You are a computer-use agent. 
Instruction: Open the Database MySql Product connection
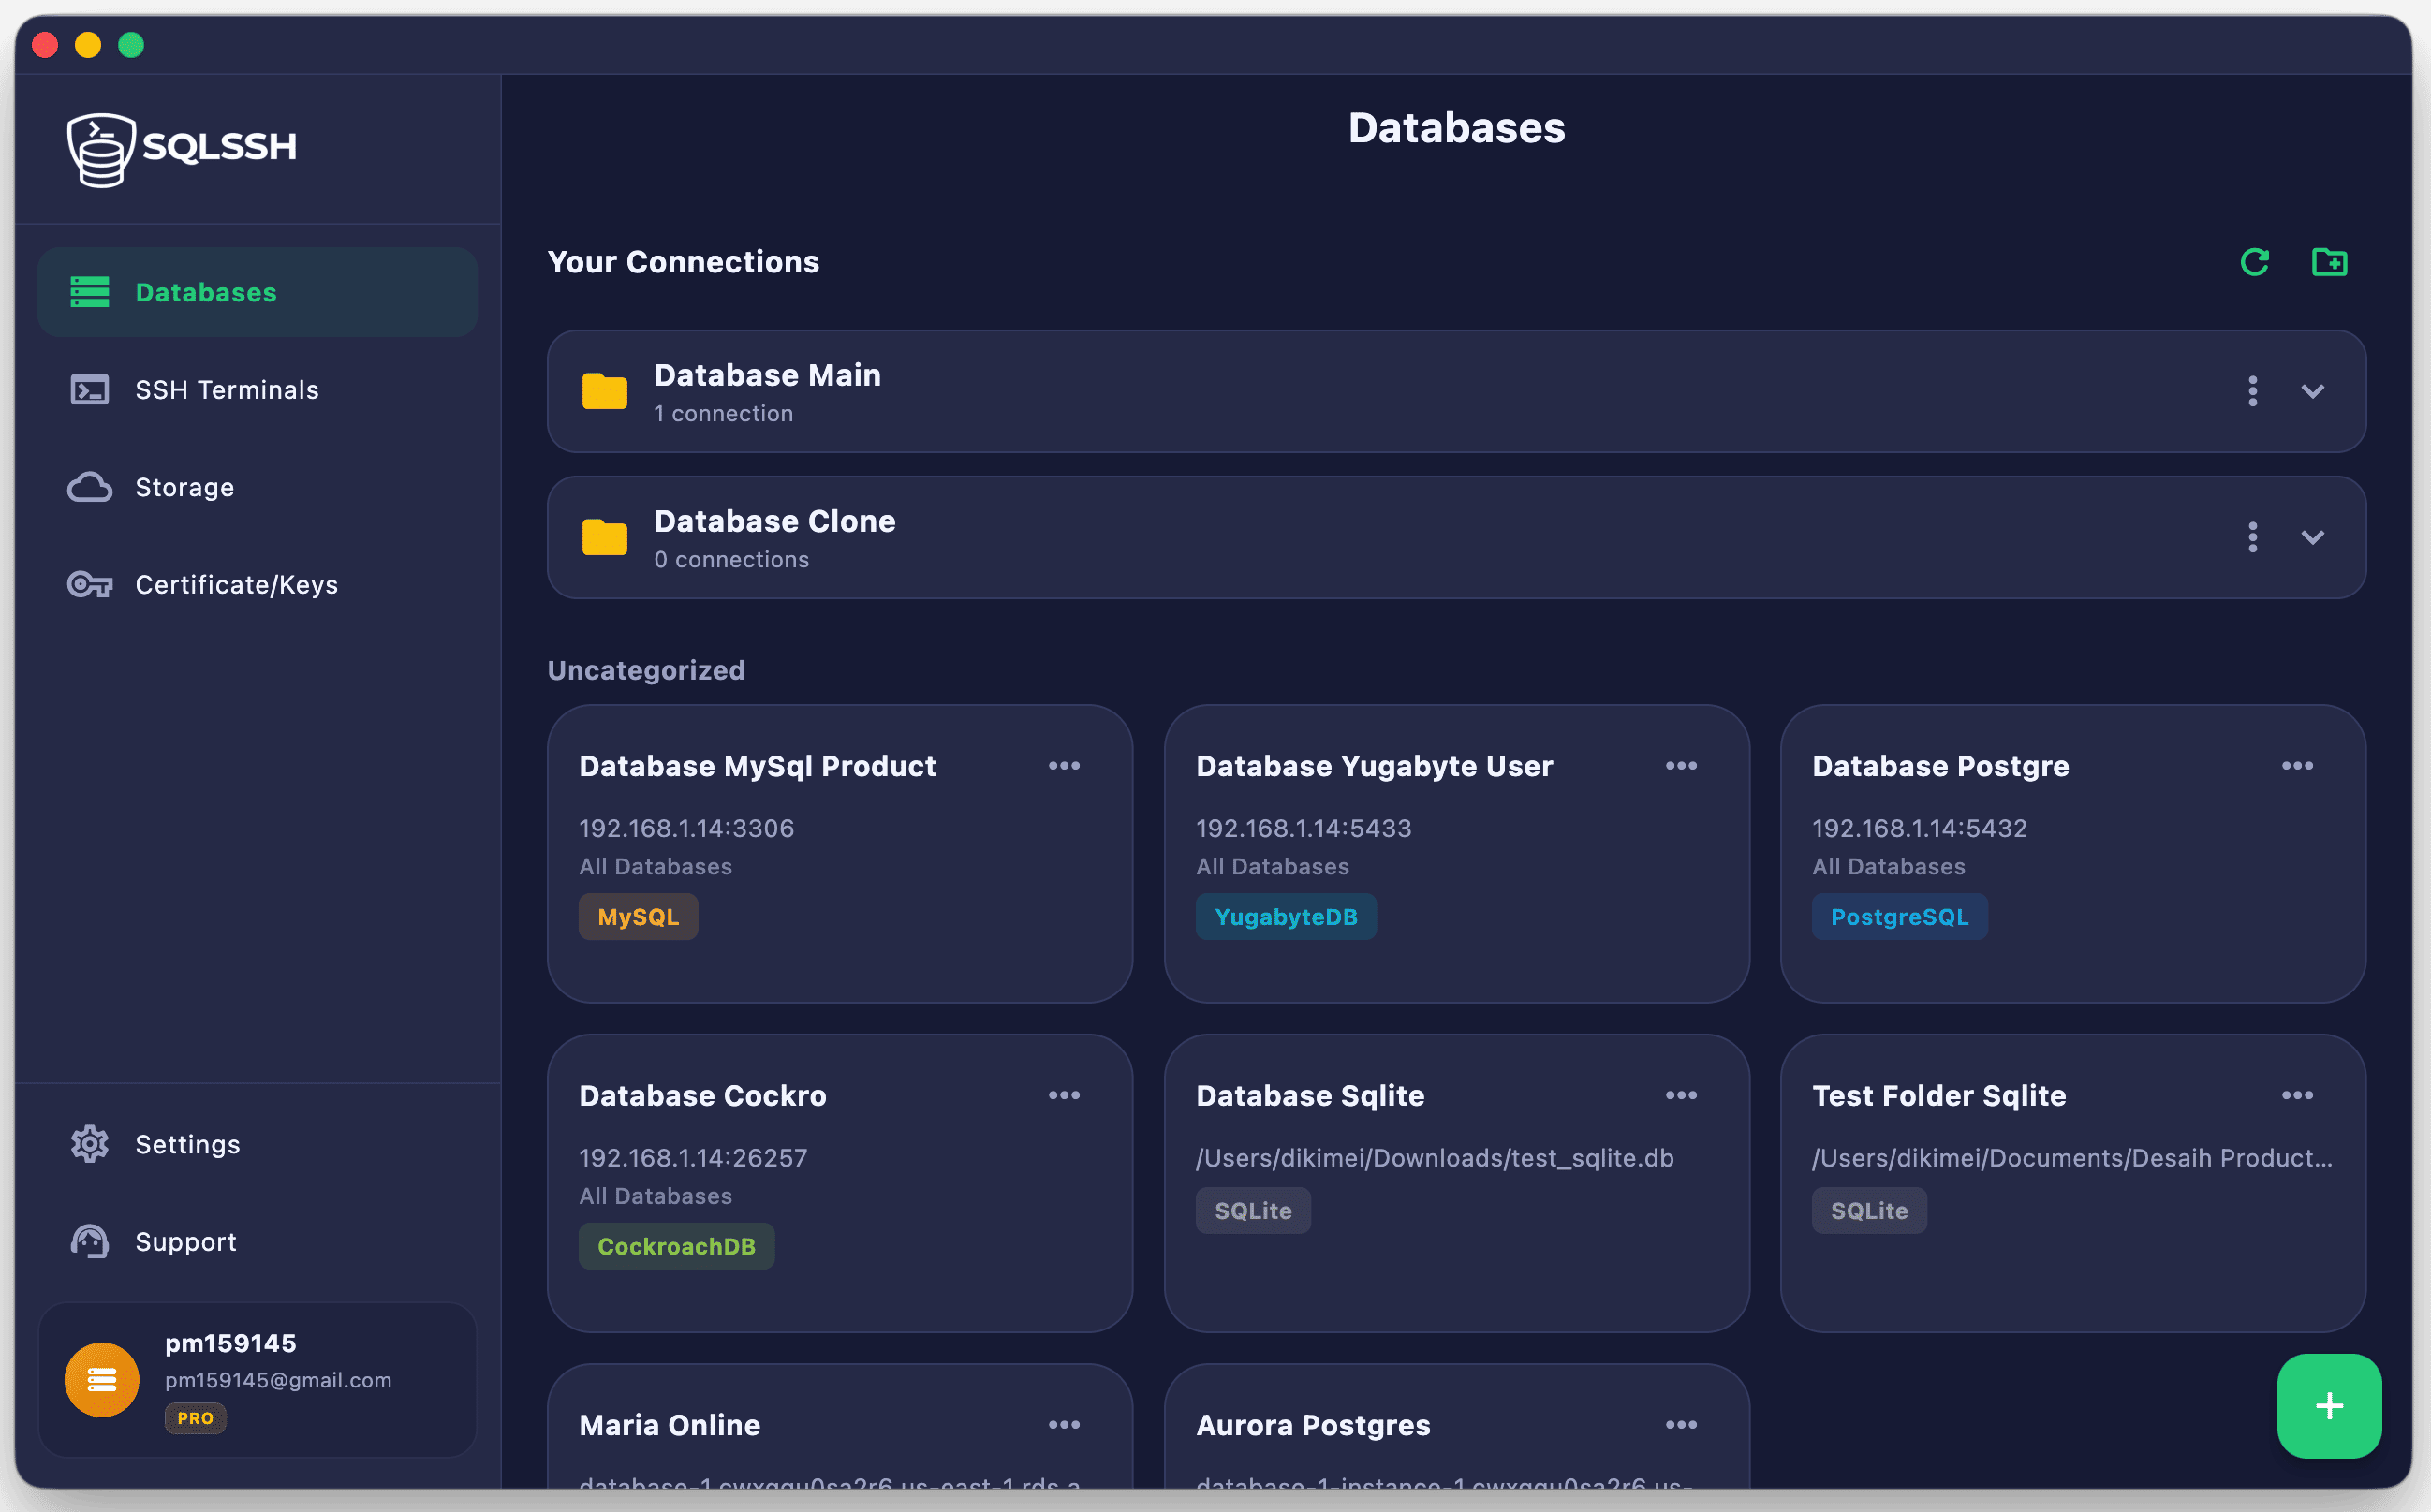tap(839, 854)
